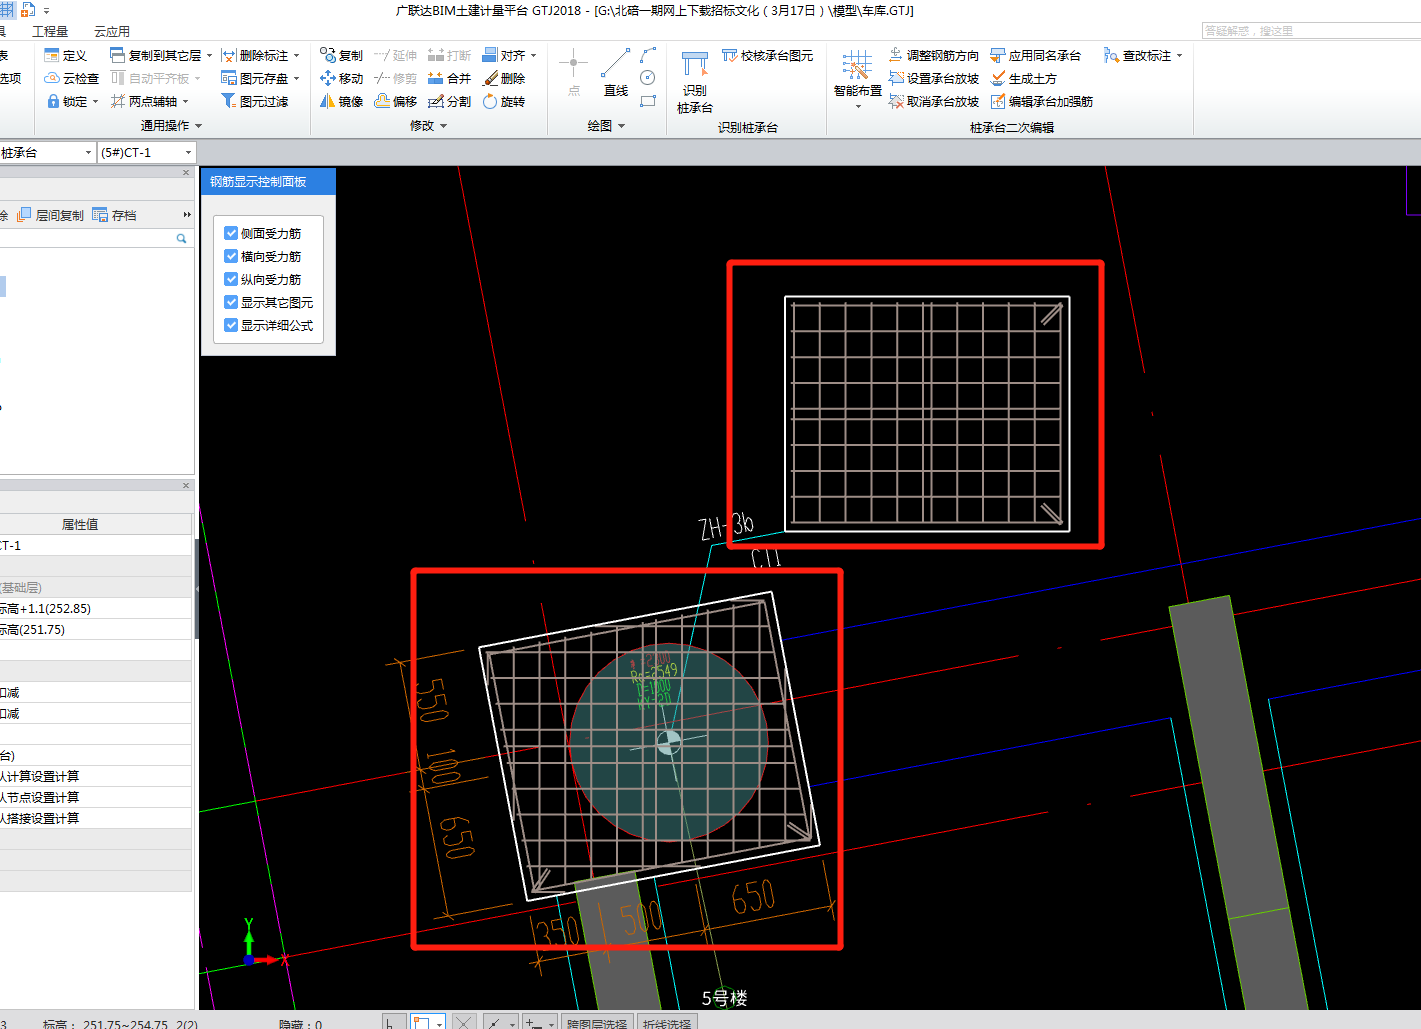Expand component panel overflow arrows
This screenshot has height=1029, width=1421.
click(x=187, y=215)
